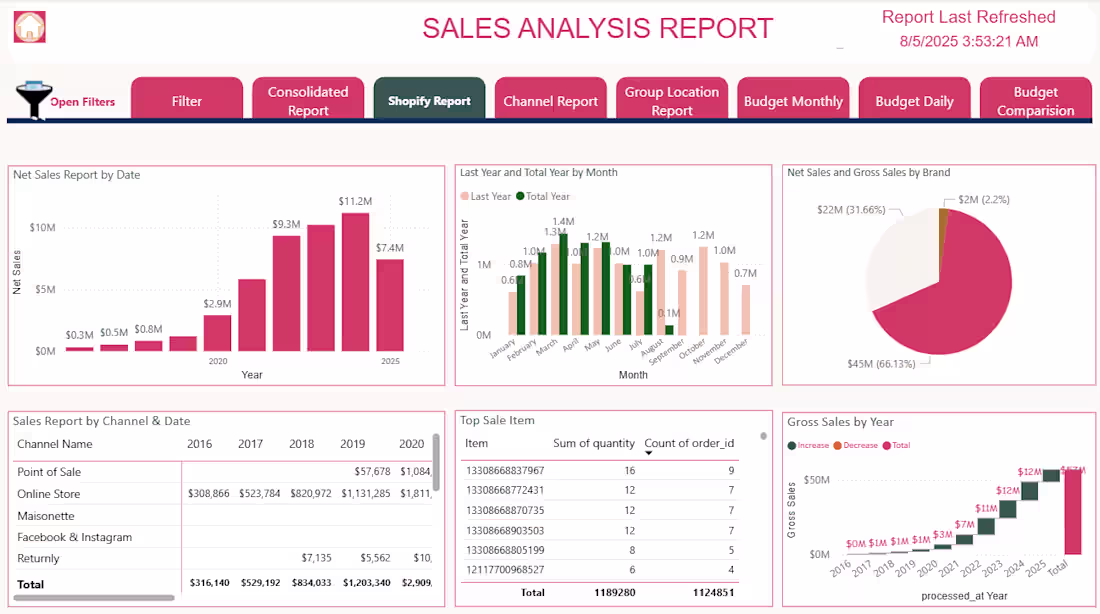Click the 1189280 total quantity value
Viewport: 1100px width, 614px height.
pos(615,592)
